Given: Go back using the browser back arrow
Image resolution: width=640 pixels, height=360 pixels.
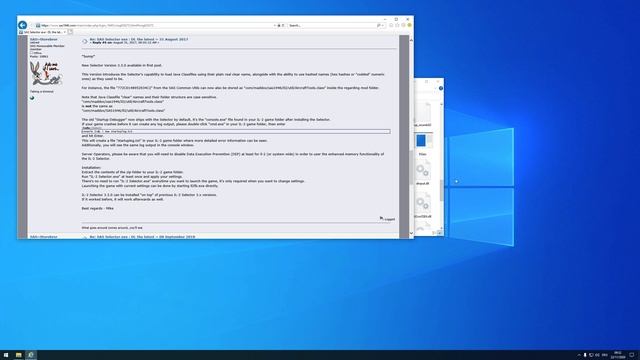Looking at the screenshot, I should (22, 25).
